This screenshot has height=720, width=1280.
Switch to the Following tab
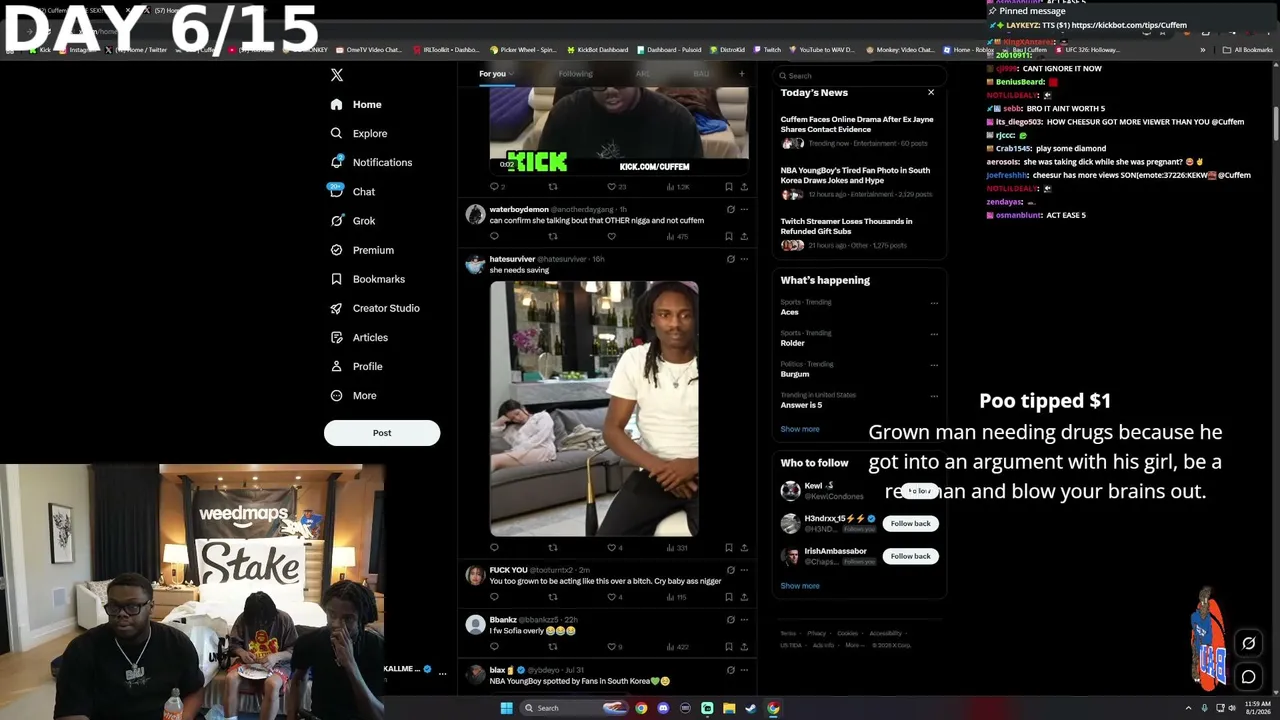(x=576, y=74)
